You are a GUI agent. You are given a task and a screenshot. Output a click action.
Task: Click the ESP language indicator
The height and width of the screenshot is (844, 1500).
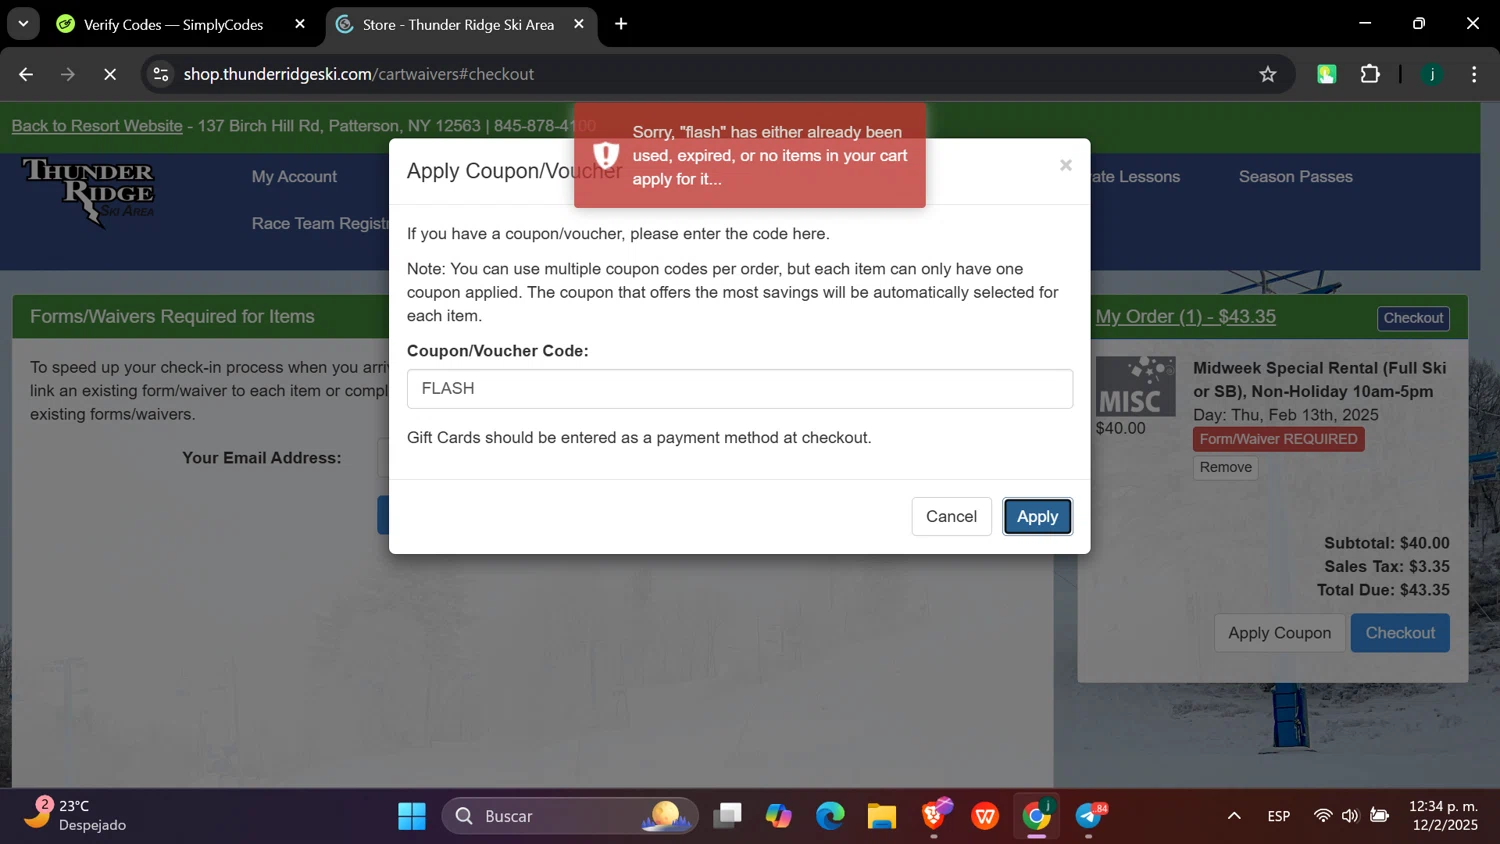pyautogui.click(x=1278, y=816)
